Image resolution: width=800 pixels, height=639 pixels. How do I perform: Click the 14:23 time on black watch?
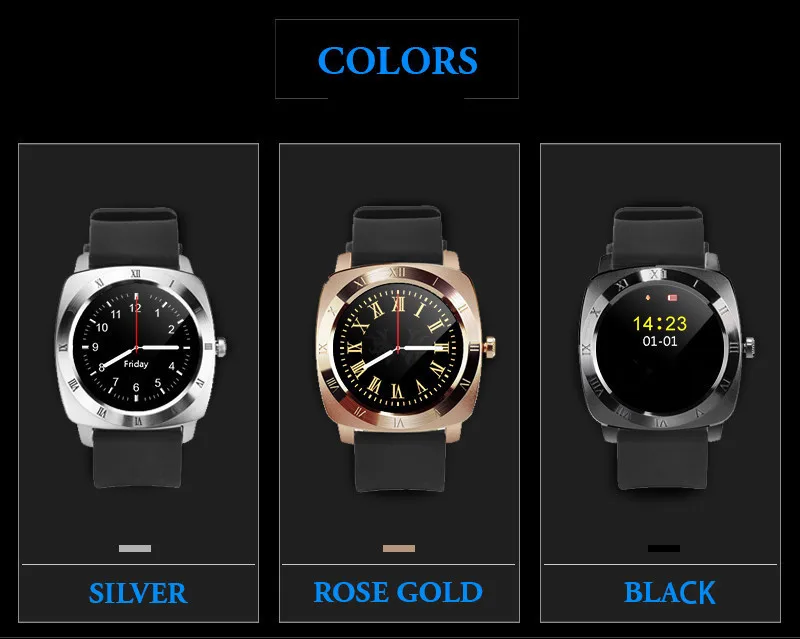click(660, 324)
